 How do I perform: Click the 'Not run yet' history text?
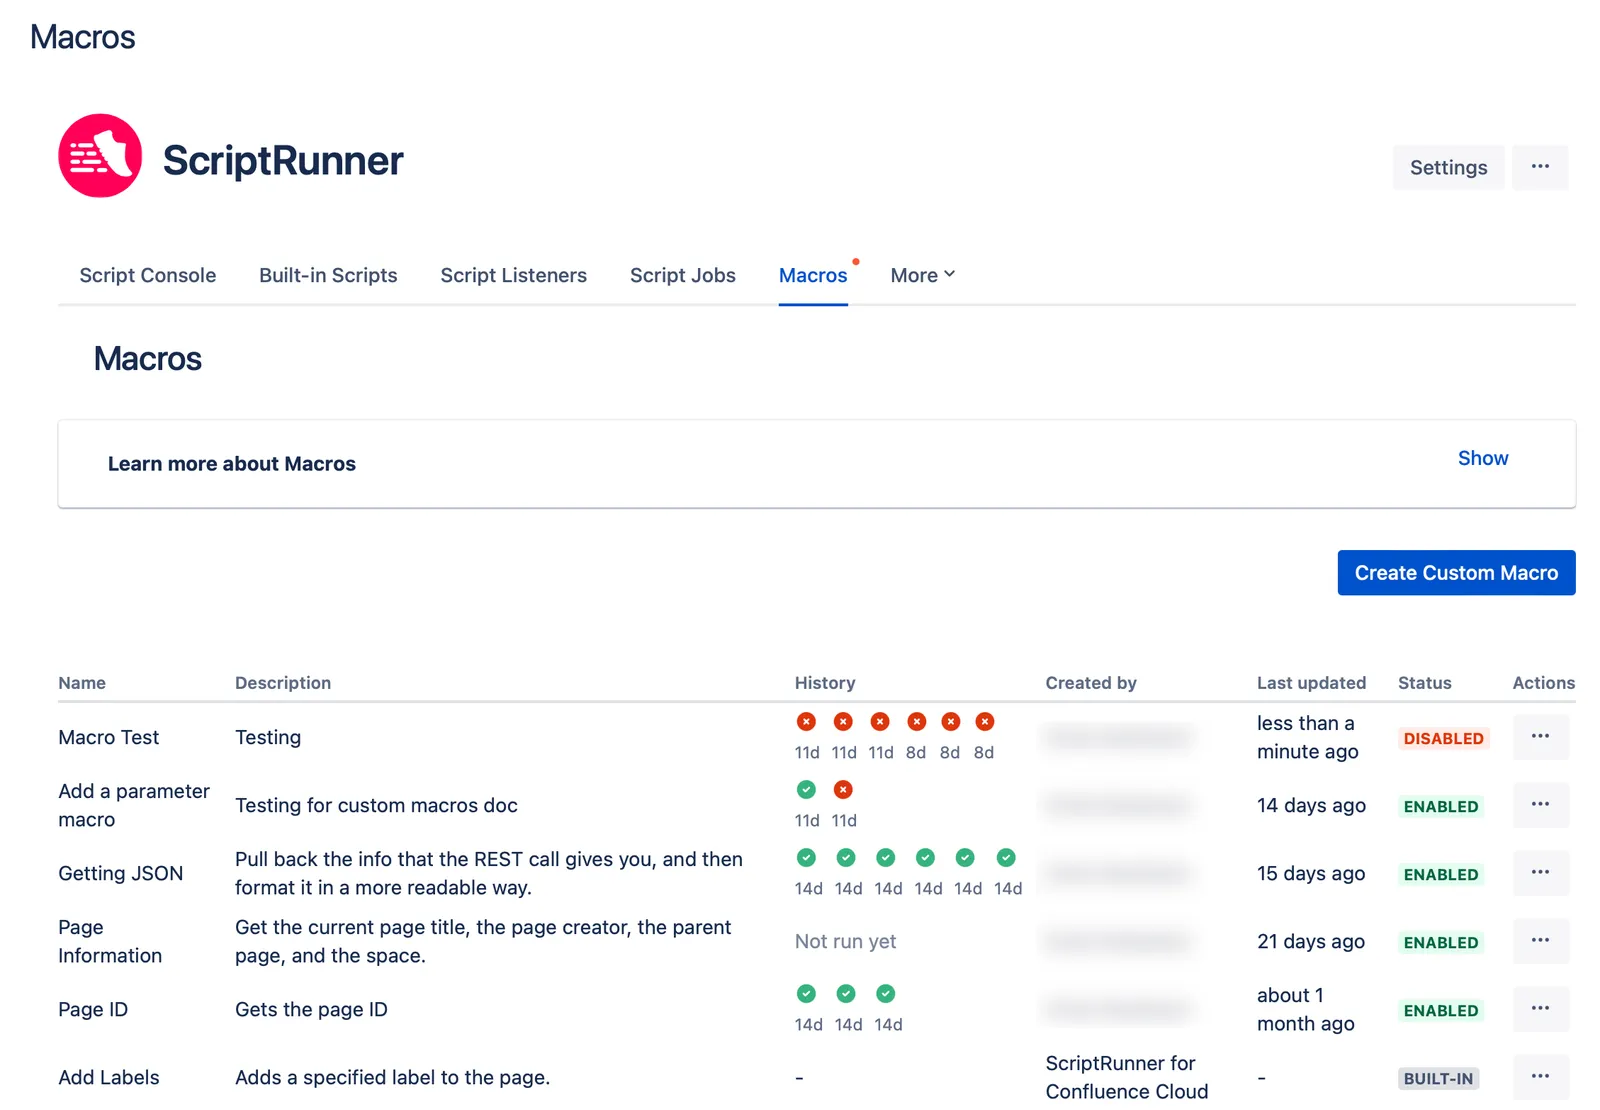click(x=845, y=941)
